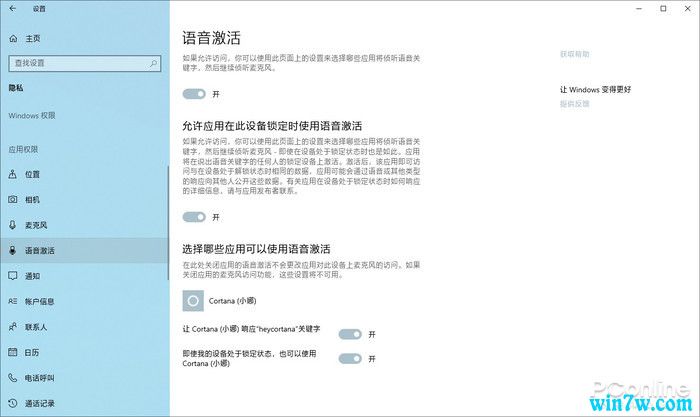Click the notifications (通知) icon
The image size is (700, 417).
pyautogui.click(x=13, y=276)
